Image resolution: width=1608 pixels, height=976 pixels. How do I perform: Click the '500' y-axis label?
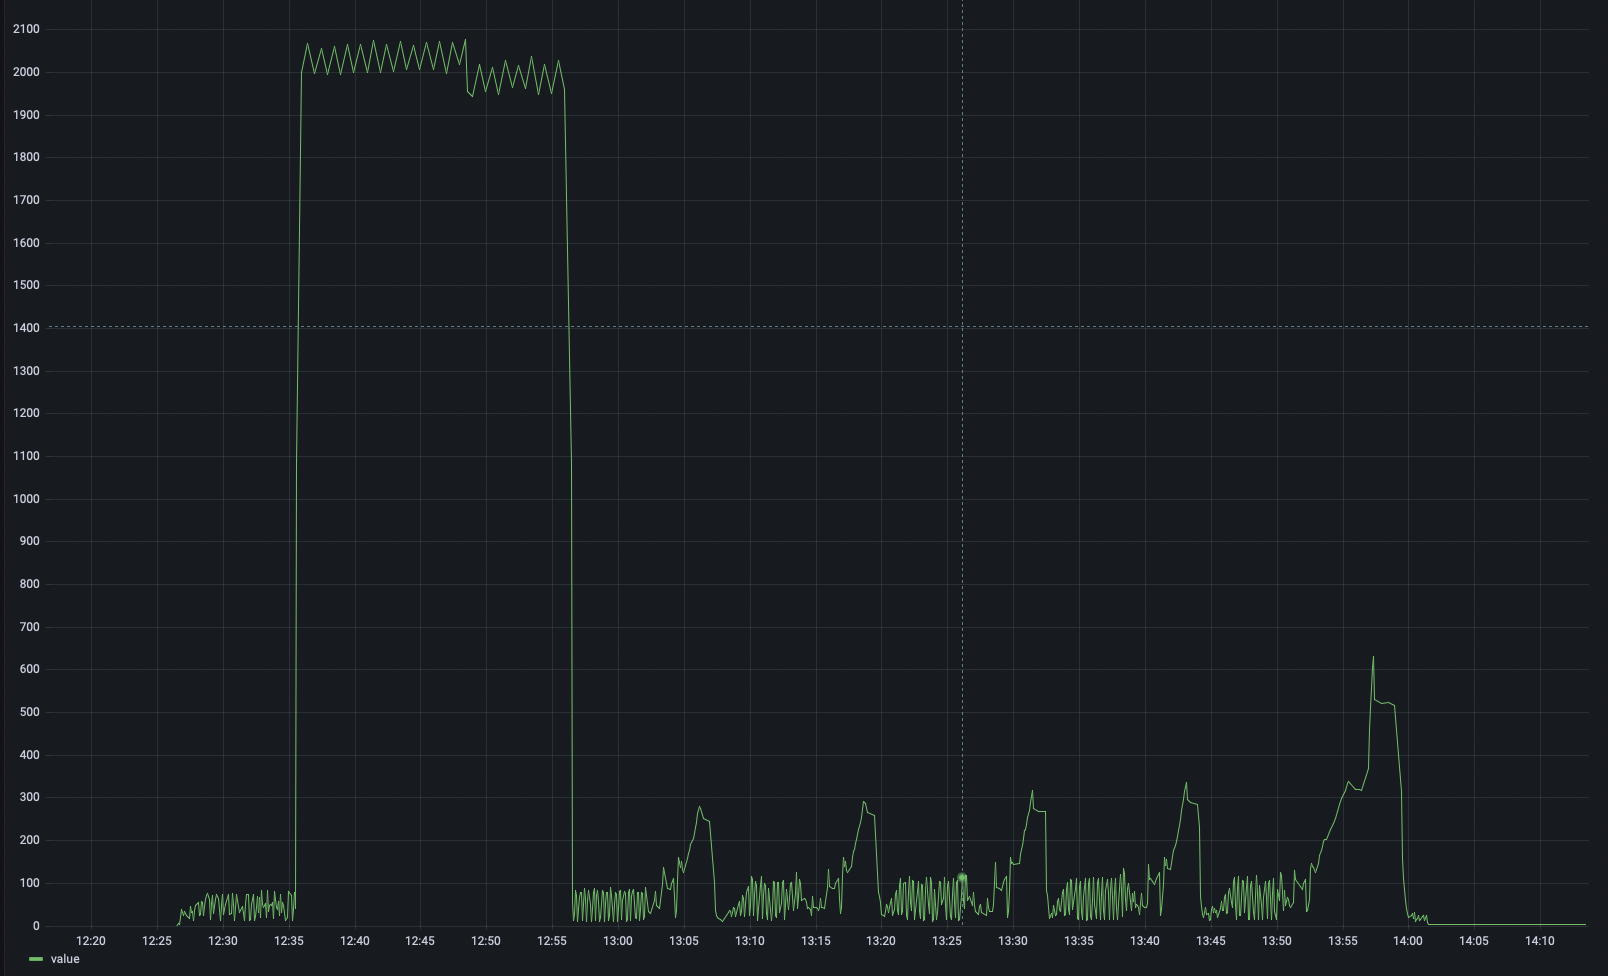[29, 713]
